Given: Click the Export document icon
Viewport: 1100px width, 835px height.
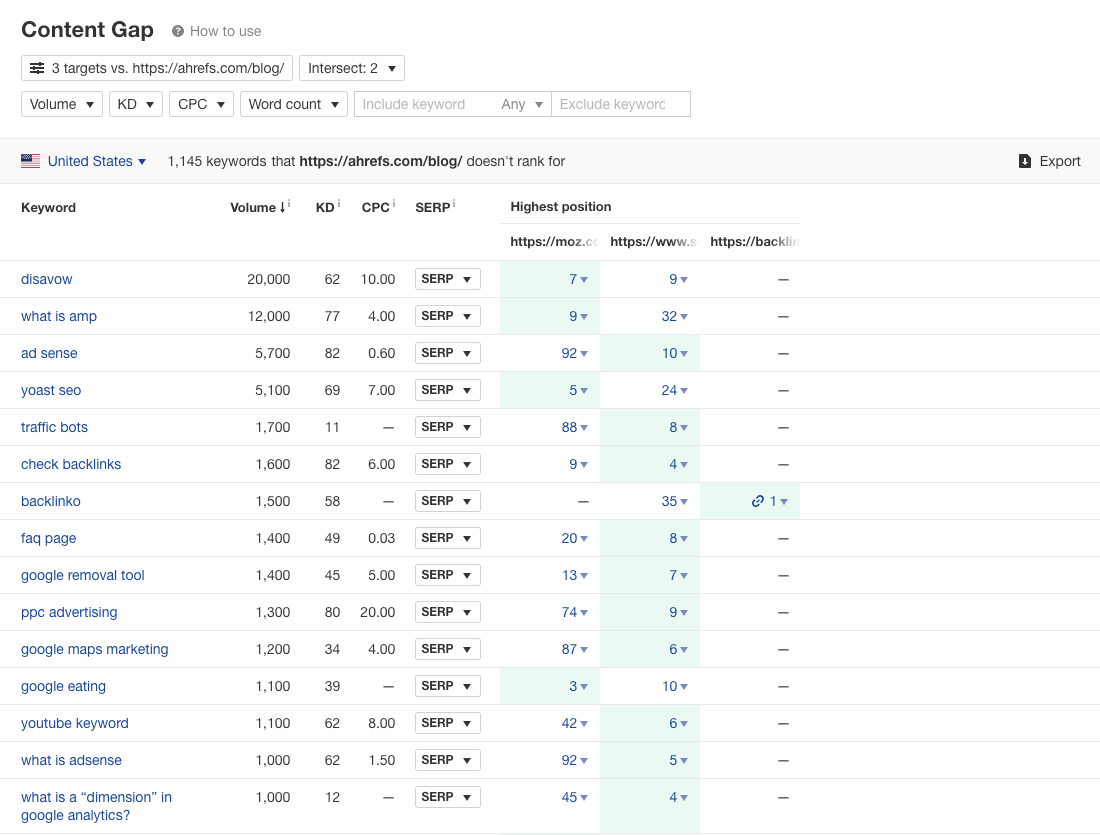Looking at the screenshot, I should pyautogui.click(x=1024, y=161).
